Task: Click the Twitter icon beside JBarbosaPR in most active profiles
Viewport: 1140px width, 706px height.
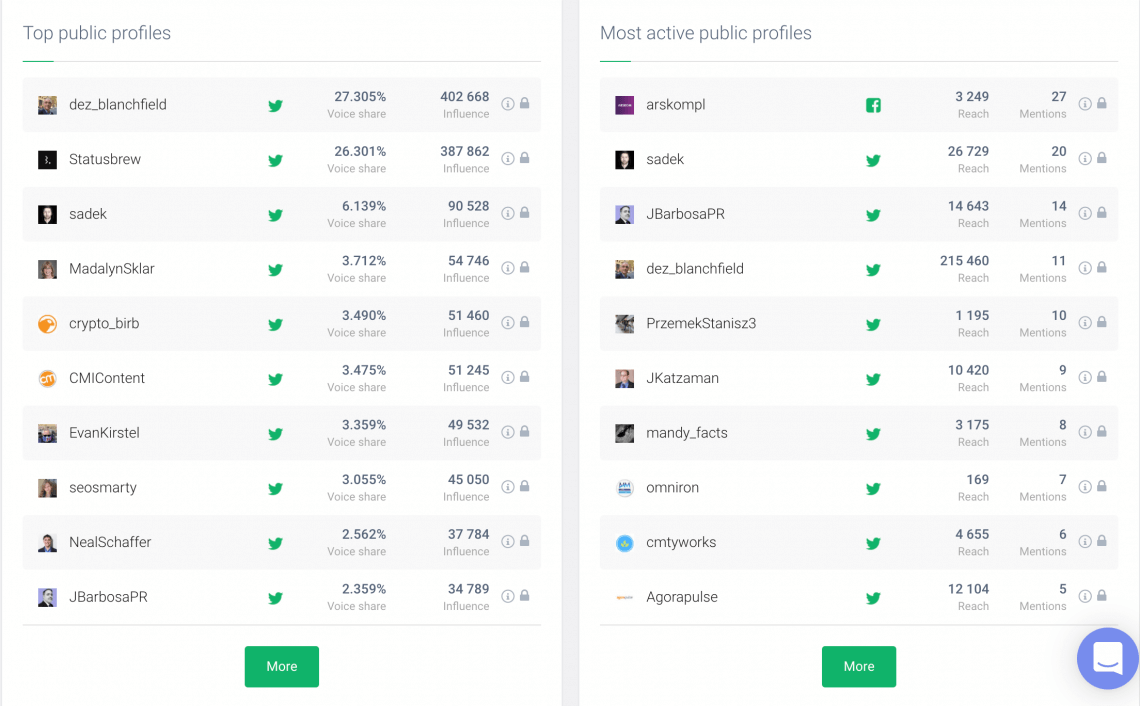Action: tap(873, 214)
